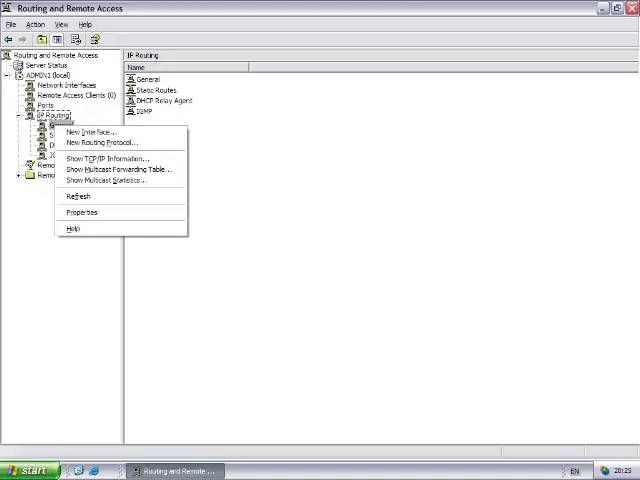Select Show Multicast Statistics... entry
The width and height of the screenshot is (640, 480).
pos(121,180)
